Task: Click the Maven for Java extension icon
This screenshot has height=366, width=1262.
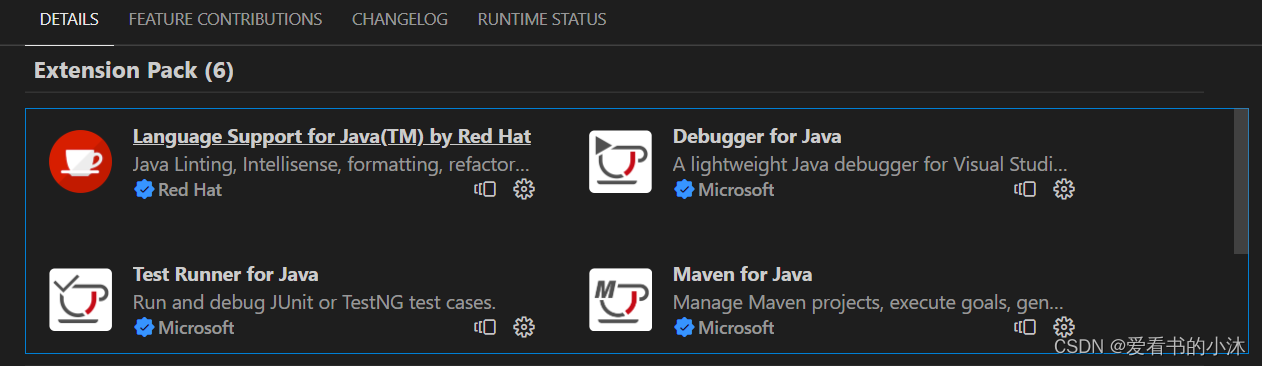Action: tap(620, 299)
